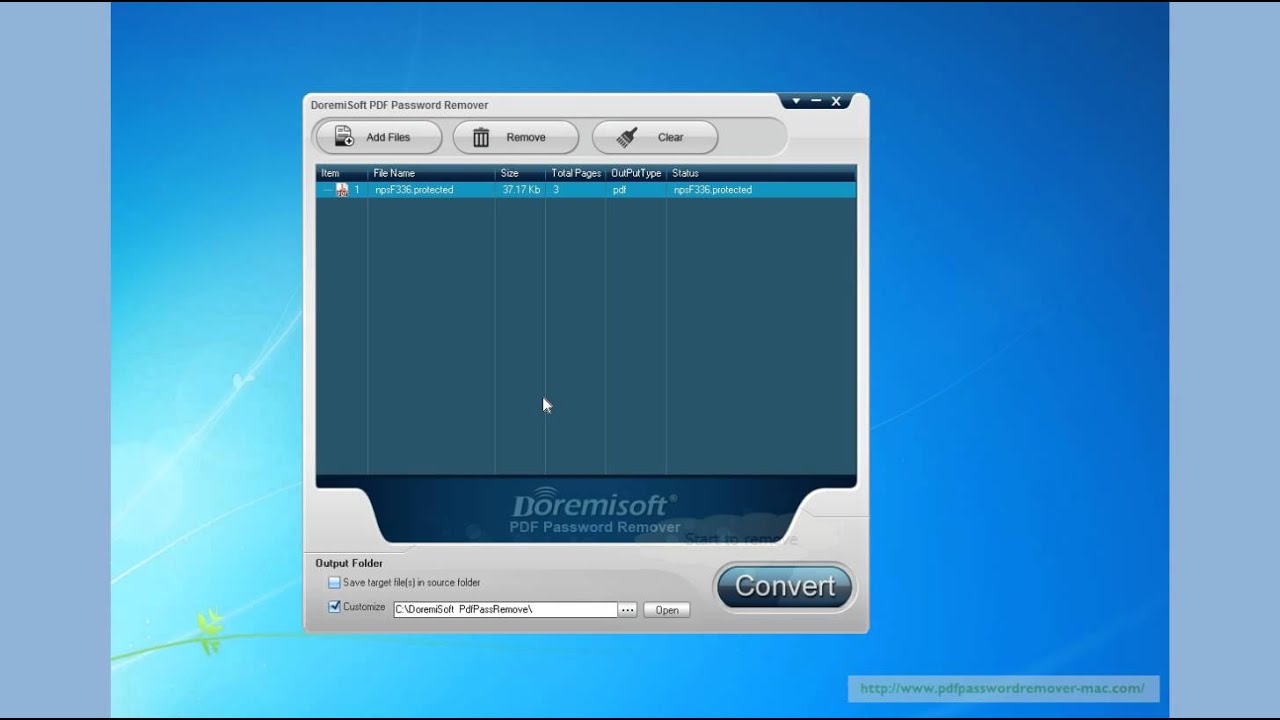Enable Save target file(s) in source folder

pos(334,582)
